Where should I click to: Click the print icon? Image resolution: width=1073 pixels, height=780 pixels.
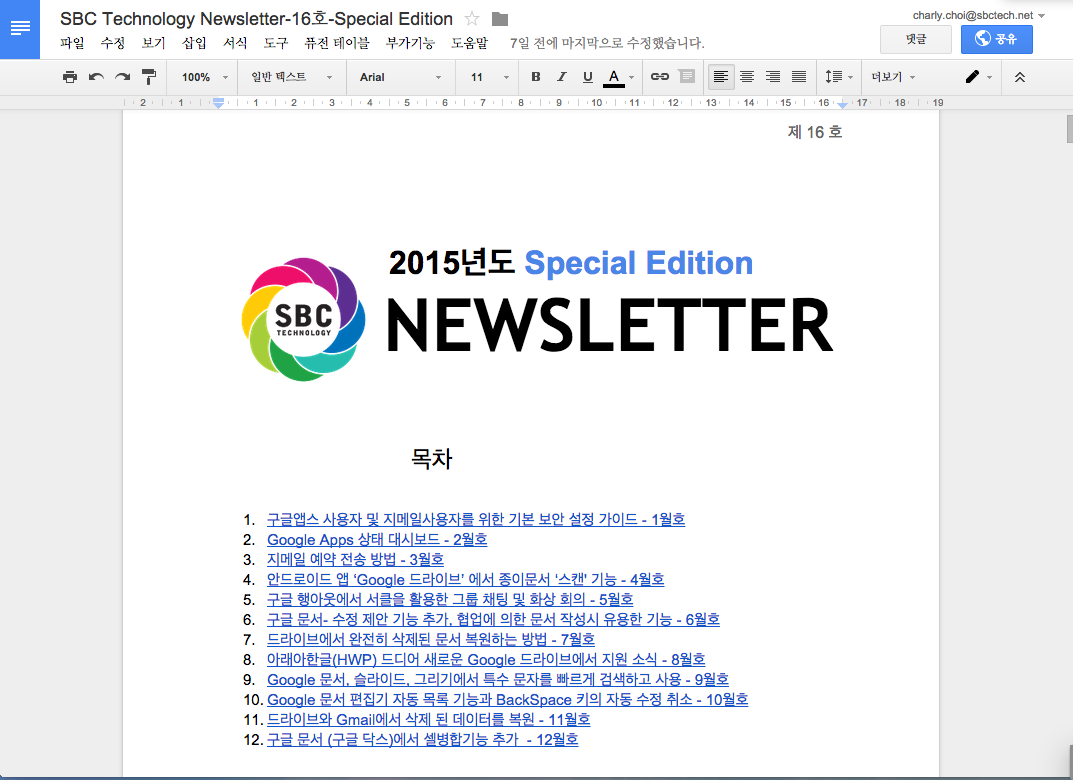pos(70,77)
